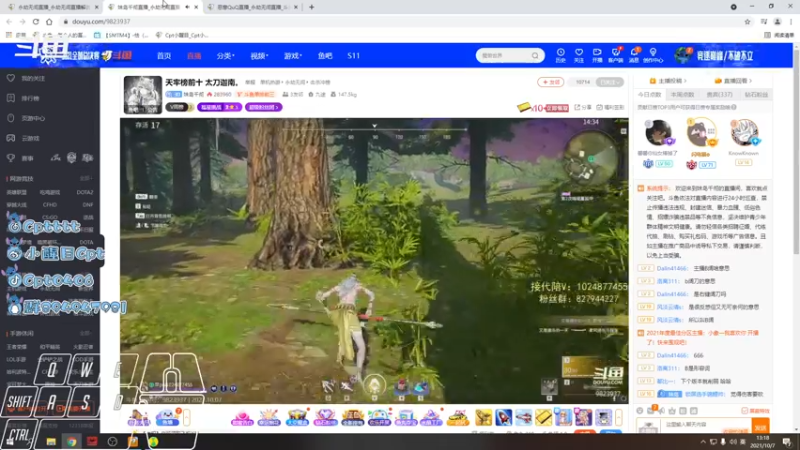The image size is (800, 450).
Task: Click the 英雄联盟 link in sidebar
Action: click(x=17, y=192)
